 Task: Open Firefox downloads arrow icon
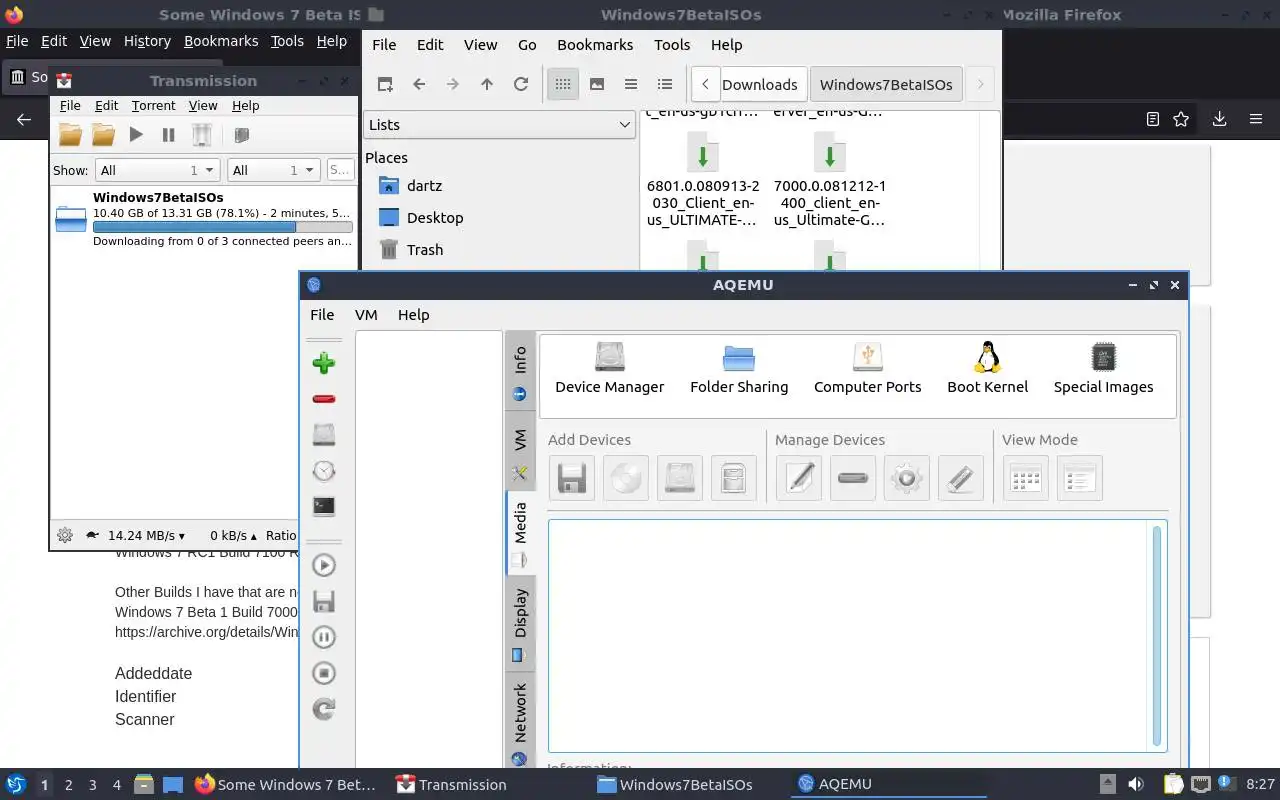[1219, 119]
